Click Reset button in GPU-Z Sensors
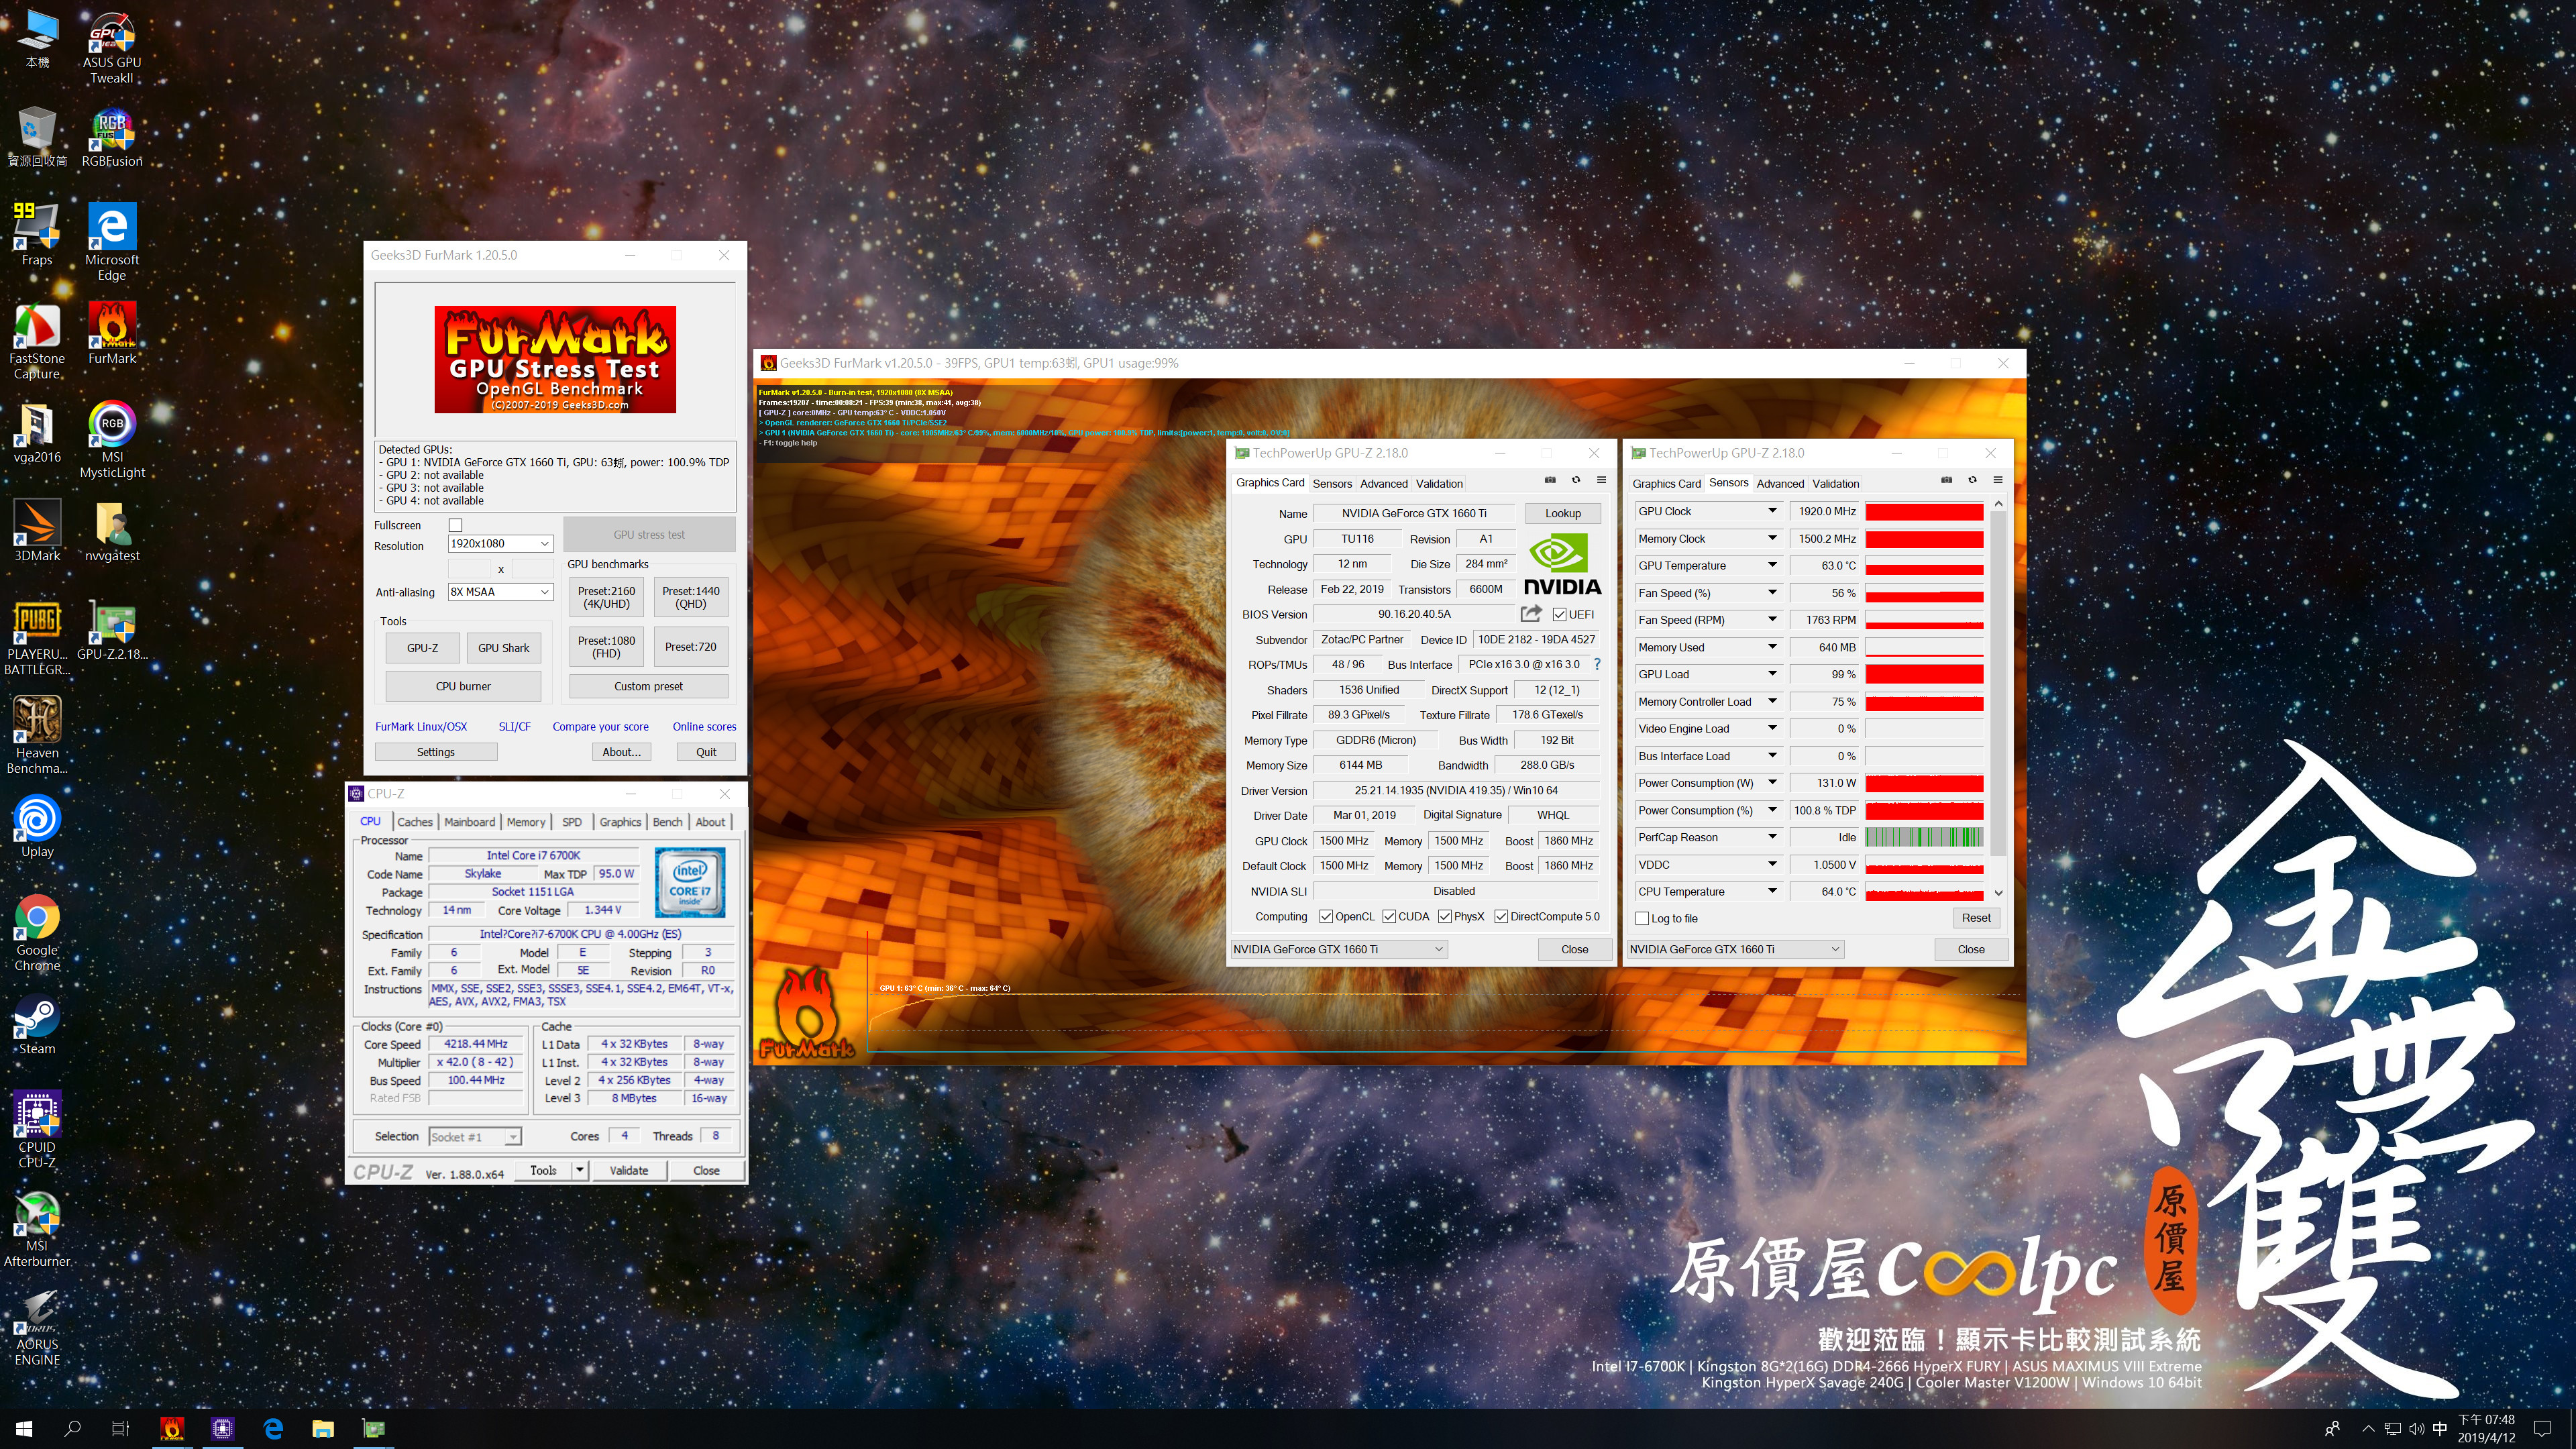The width and height of the screenshot is (2576, 1449). [1975, 918]
